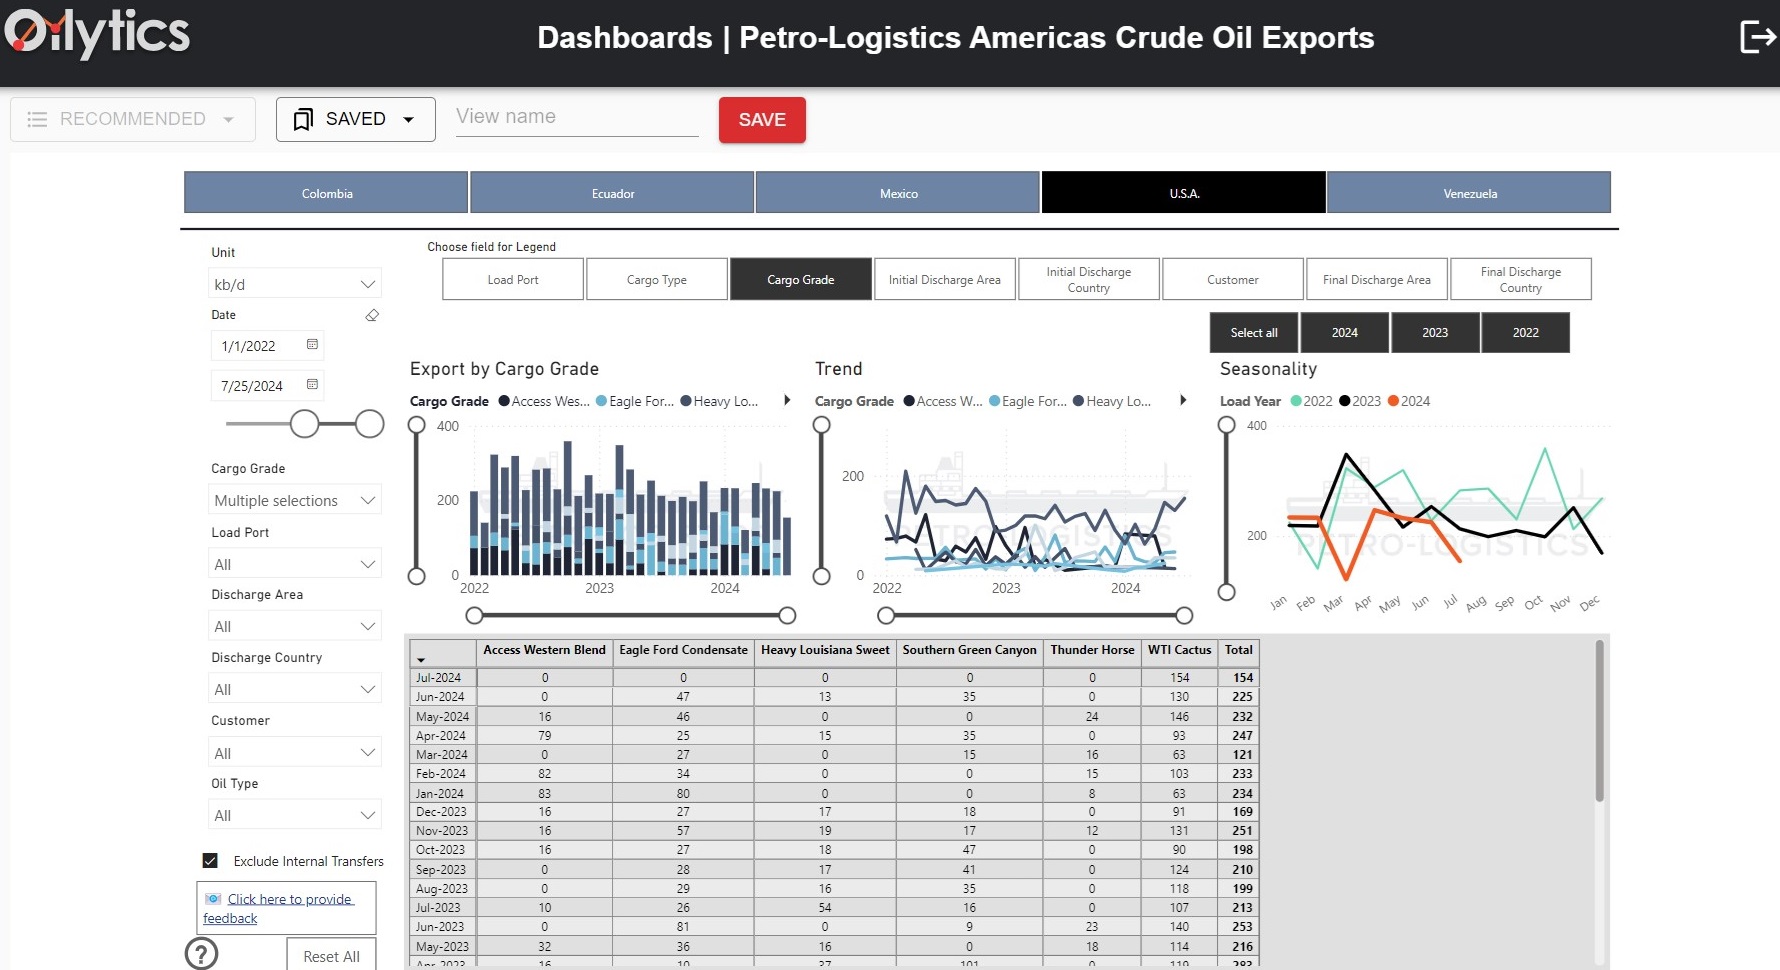Toggle the Select all years button
The image size is (1780, 970).
tap(1254, 332)
